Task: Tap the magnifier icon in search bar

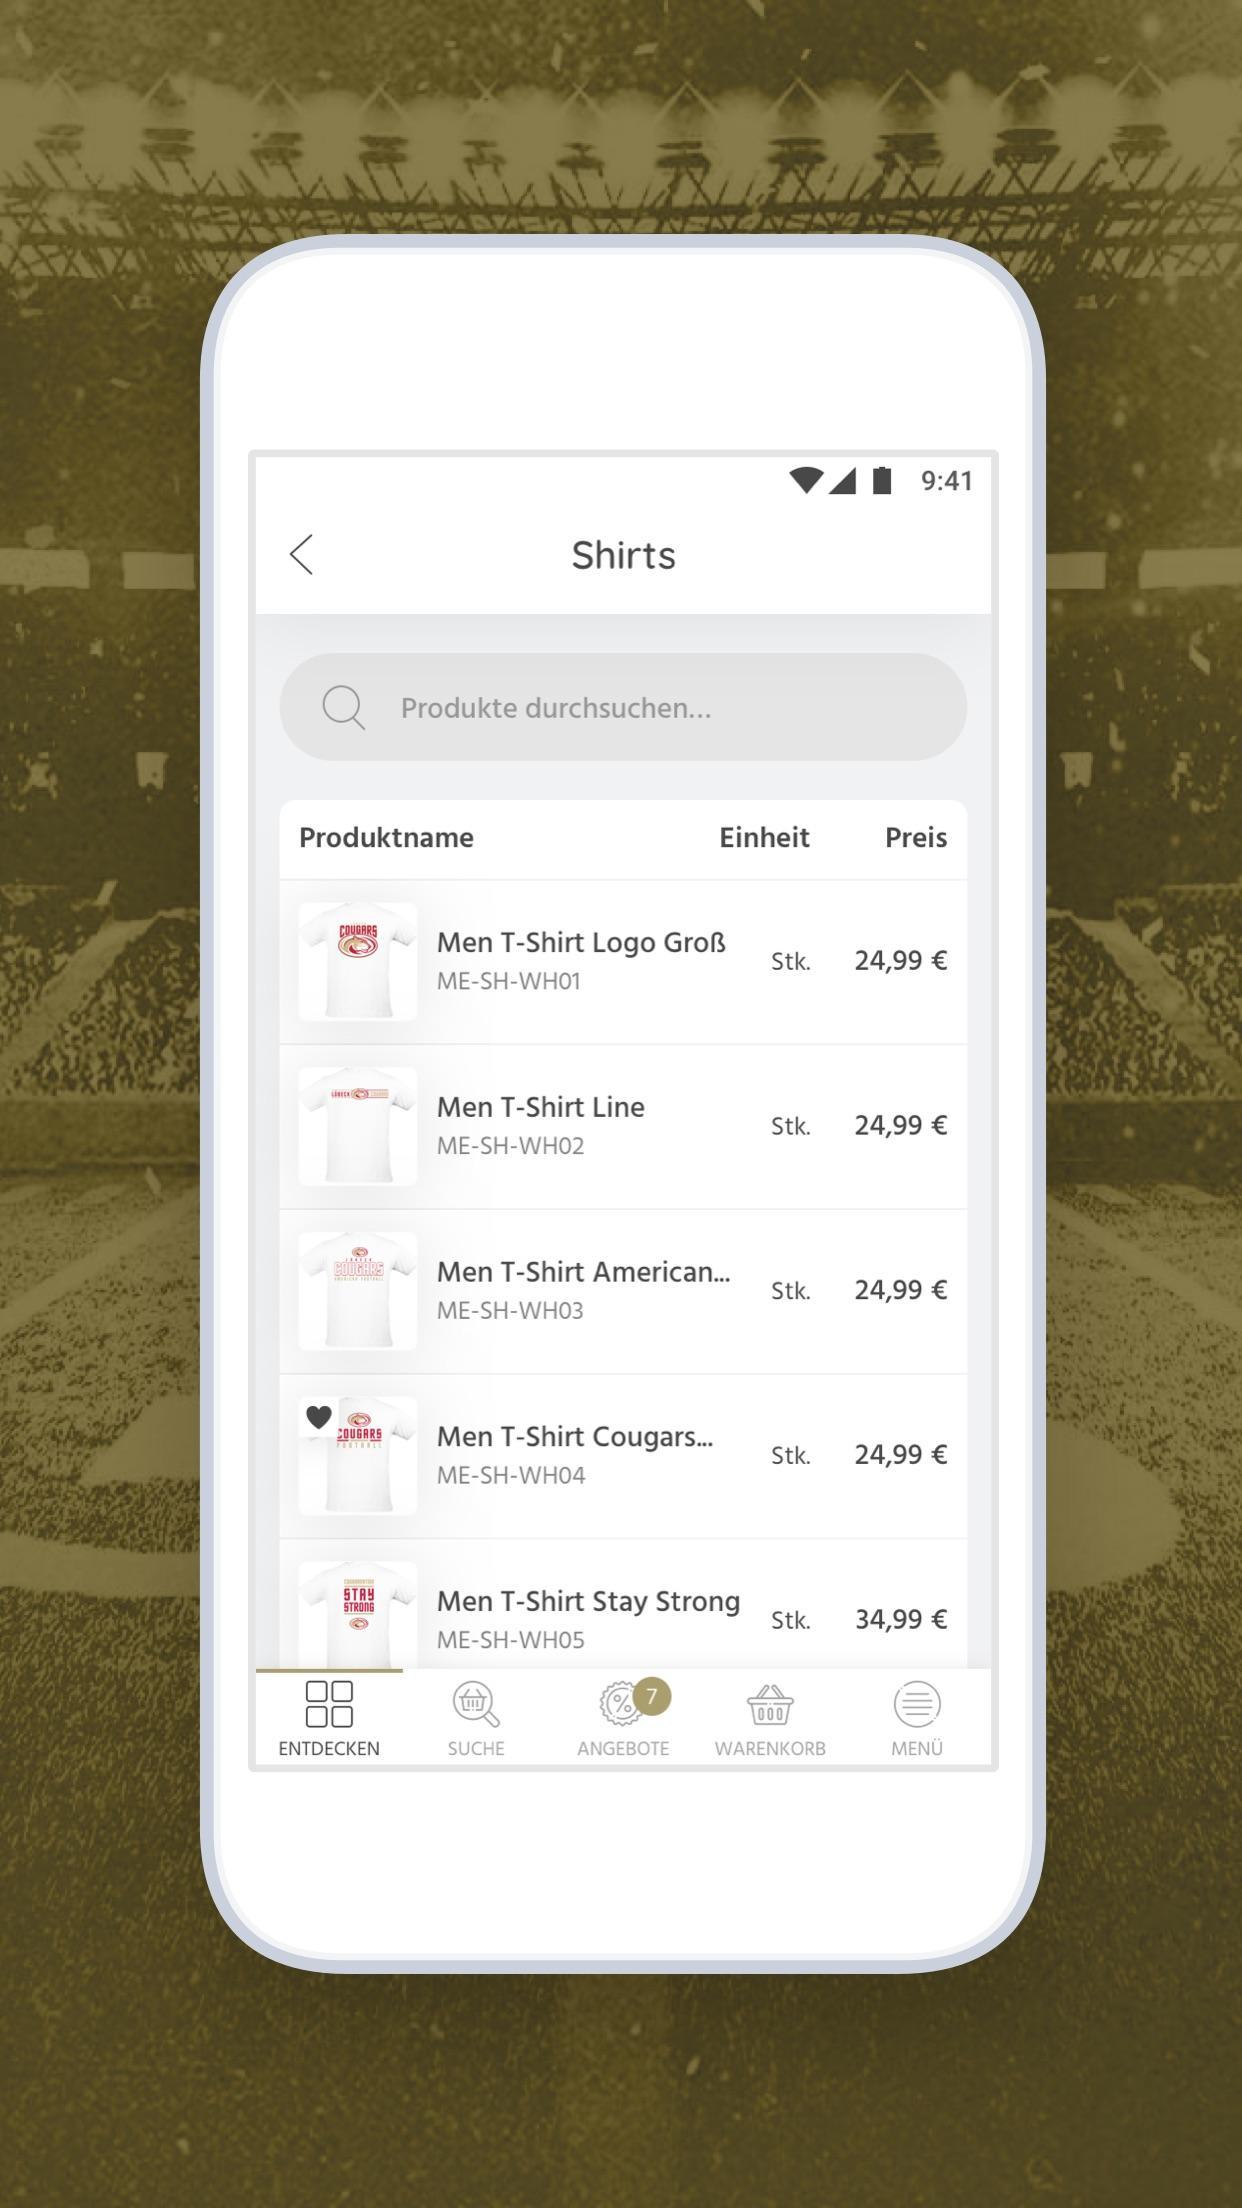Action: (x=343, y=707)
